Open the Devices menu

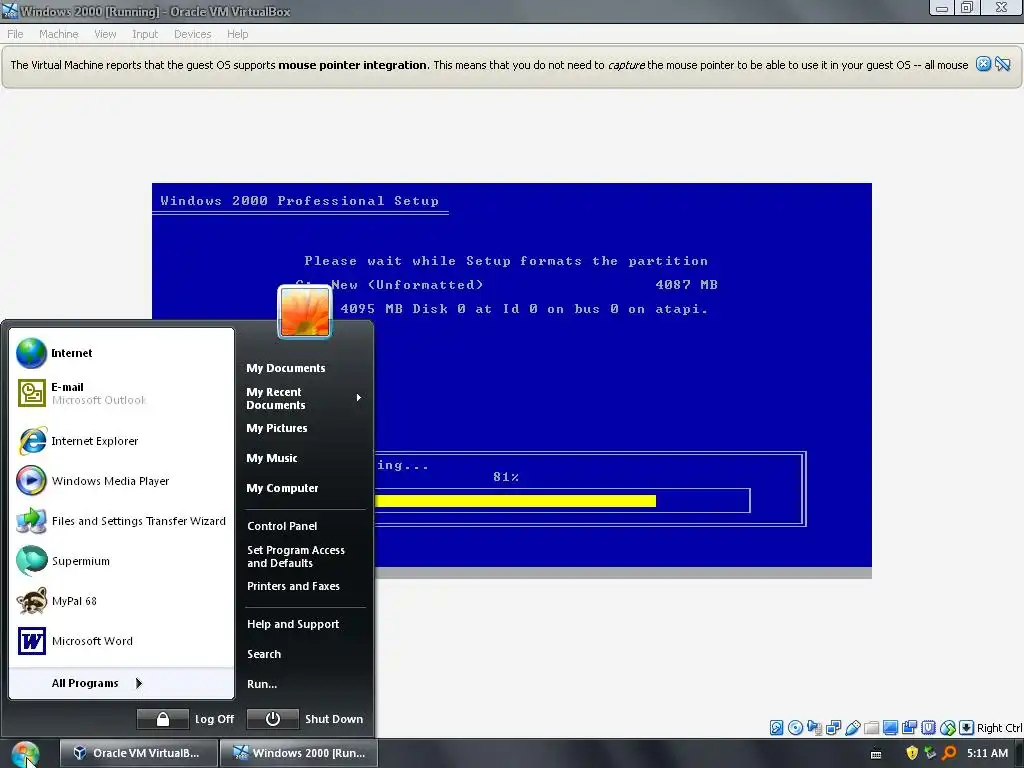pyautogui.click(x=193, y=34)
